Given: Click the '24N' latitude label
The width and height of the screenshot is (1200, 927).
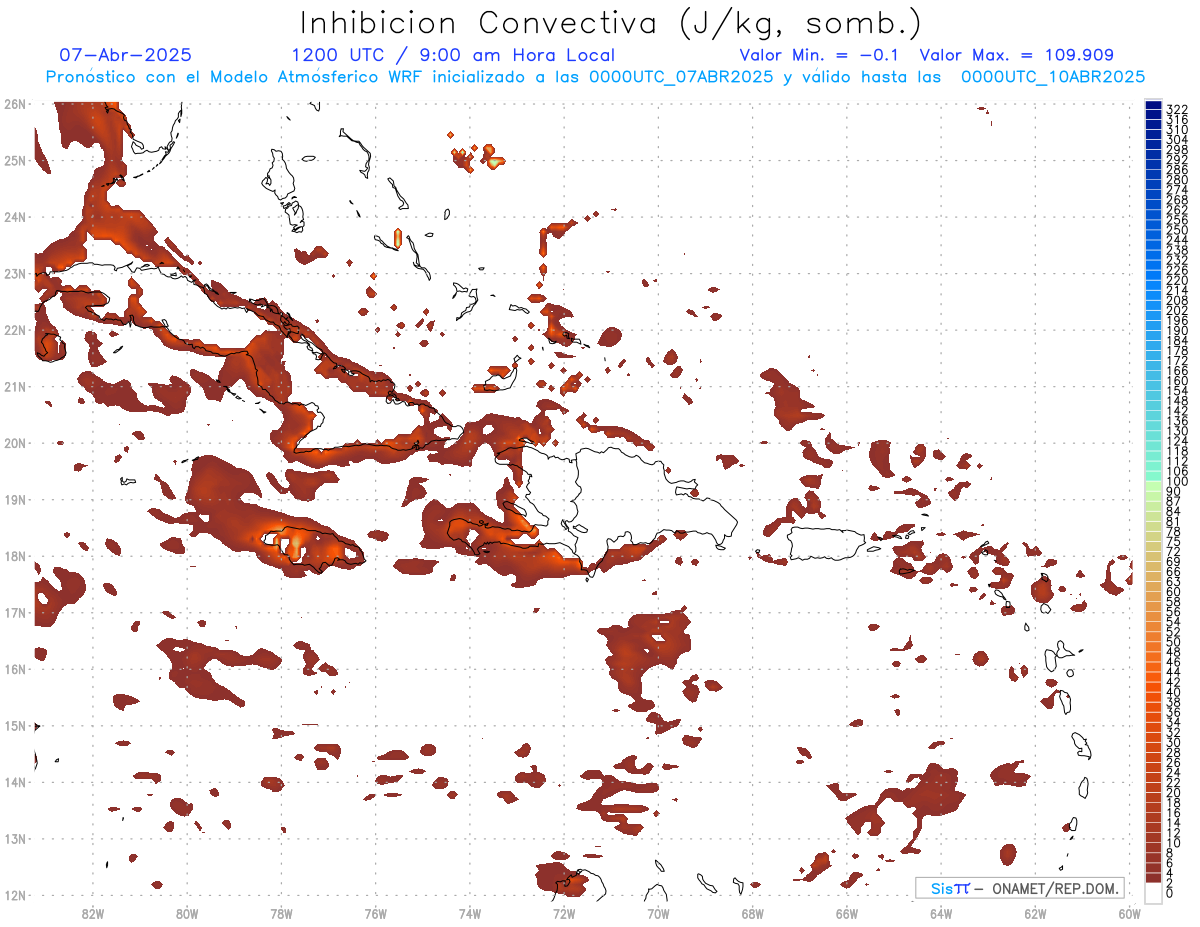Looking at the screenshot, I should pyautogui.click(x=15, y=217).
